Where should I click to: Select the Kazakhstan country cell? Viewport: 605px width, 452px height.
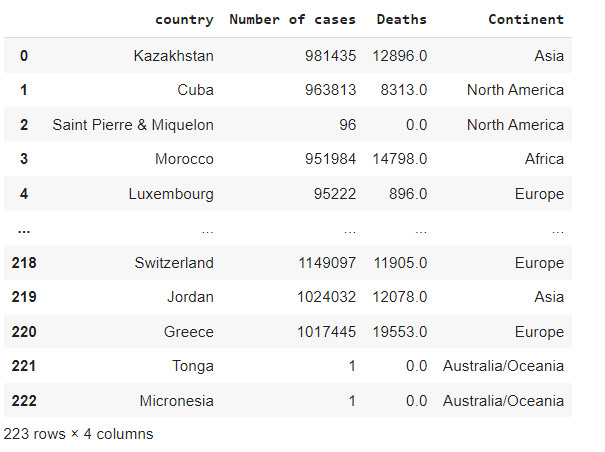point(173,56)
